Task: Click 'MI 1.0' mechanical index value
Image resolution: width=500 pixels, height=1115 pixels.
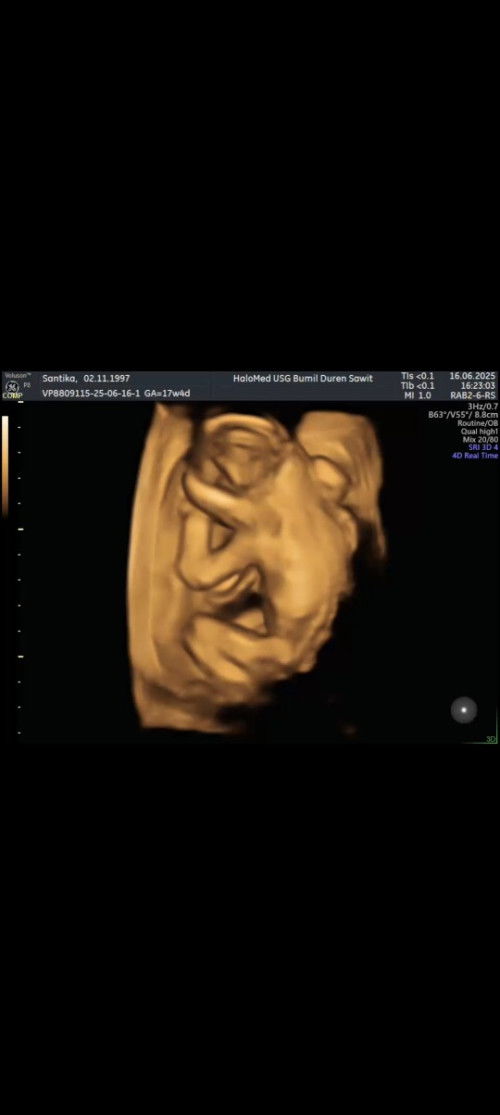Action: (x=418, y=395)
